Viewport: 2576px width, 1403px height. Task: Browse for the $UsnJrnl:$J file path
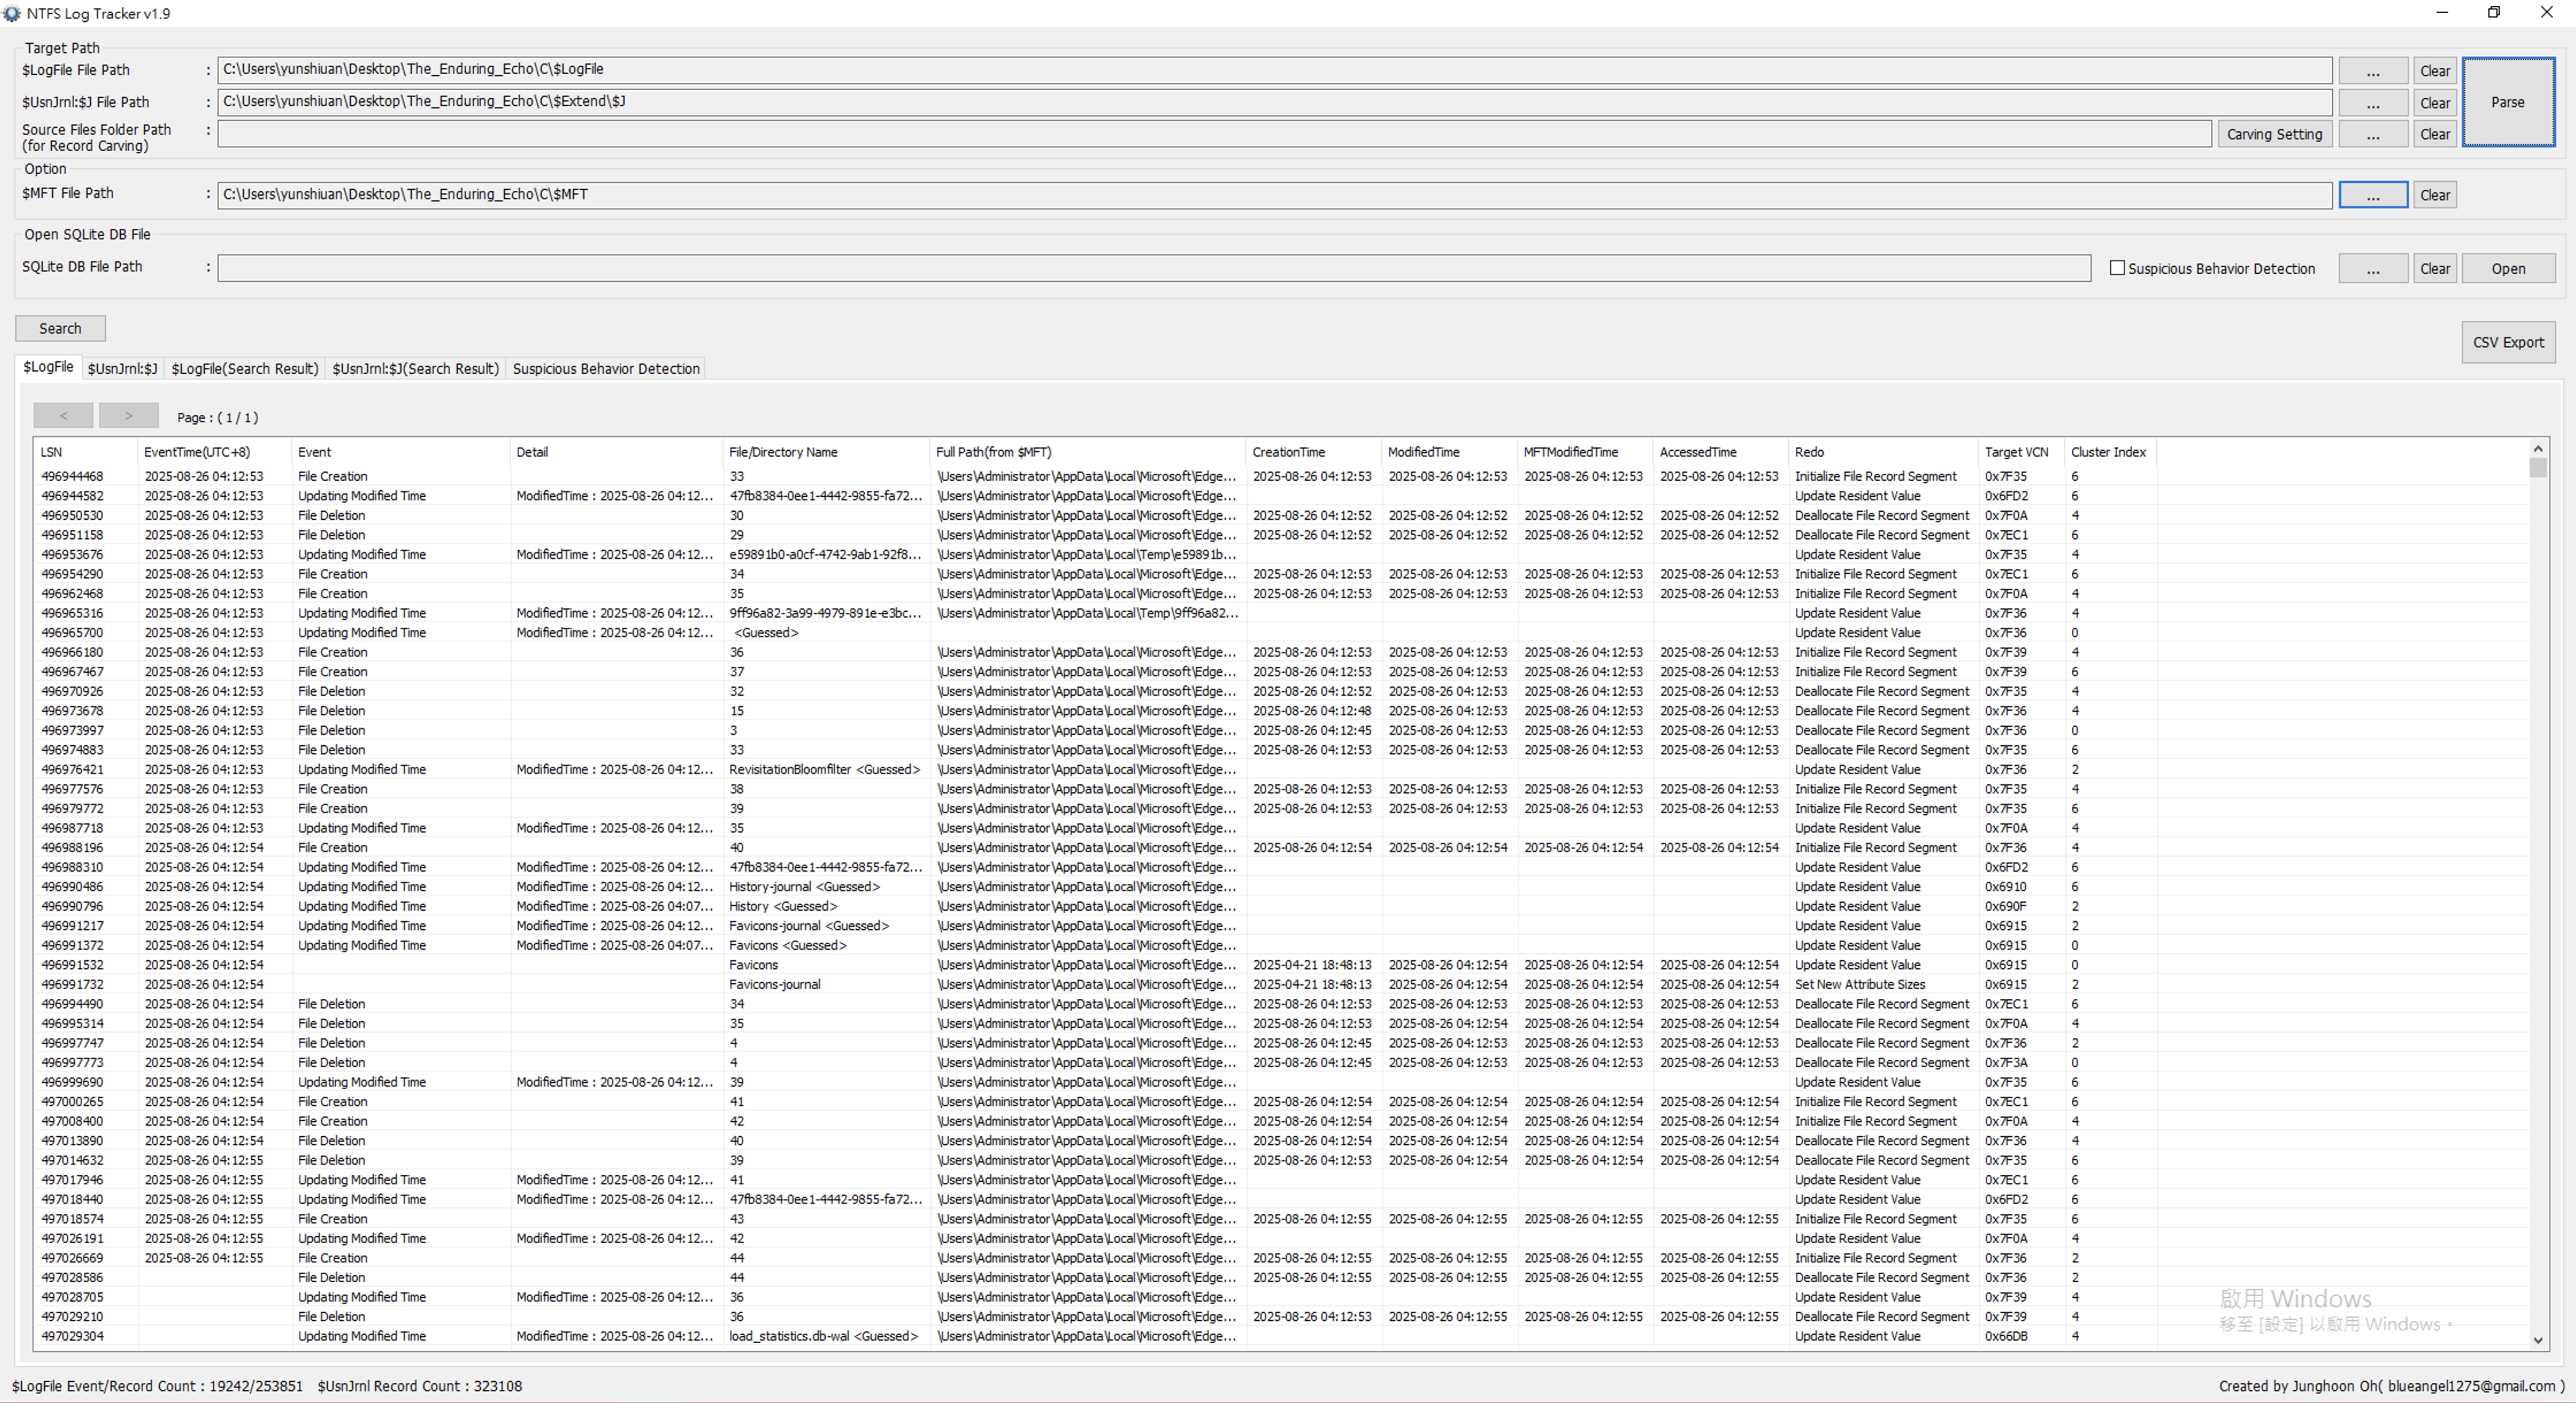2372,103
